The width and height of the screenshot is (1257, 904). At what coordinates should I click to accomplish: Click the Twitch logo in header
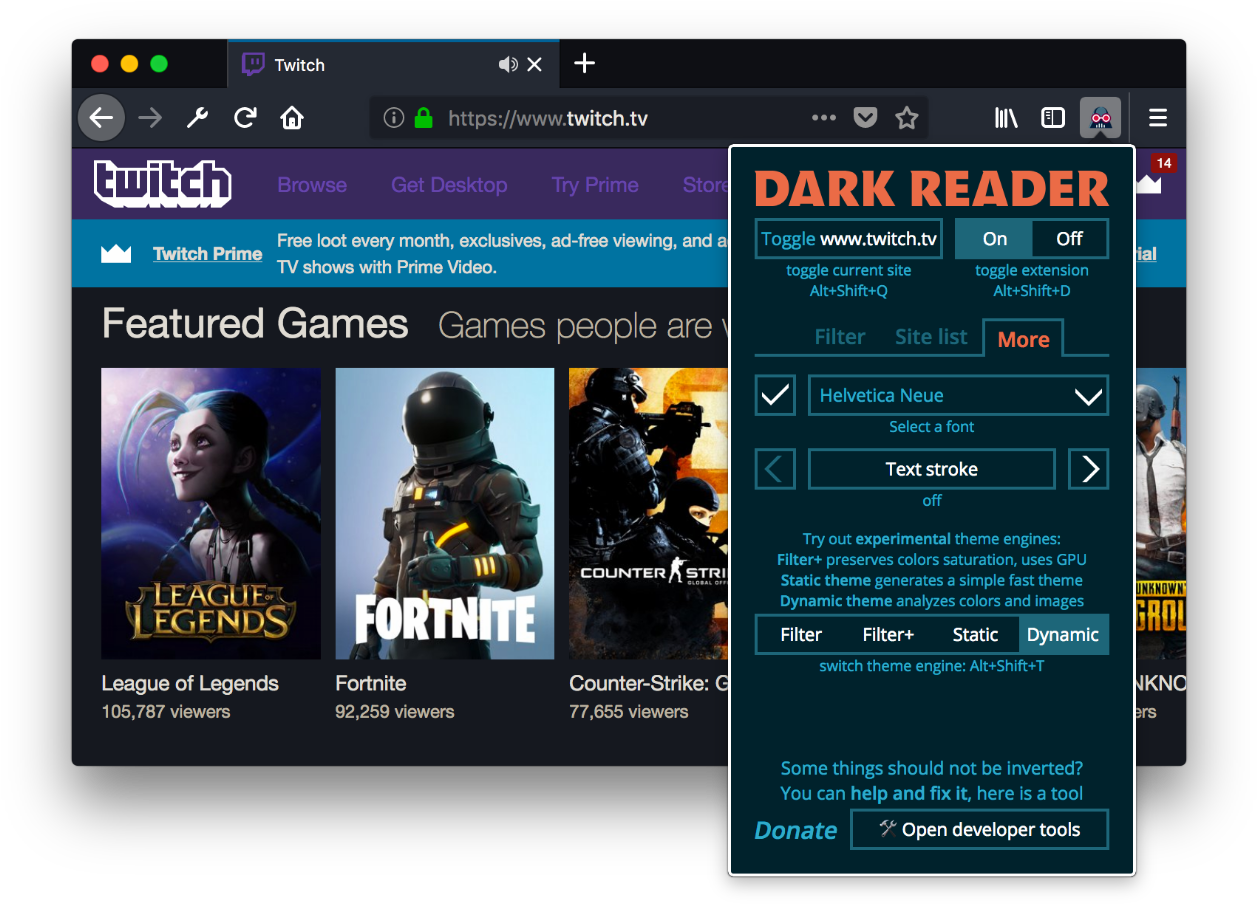163,184
